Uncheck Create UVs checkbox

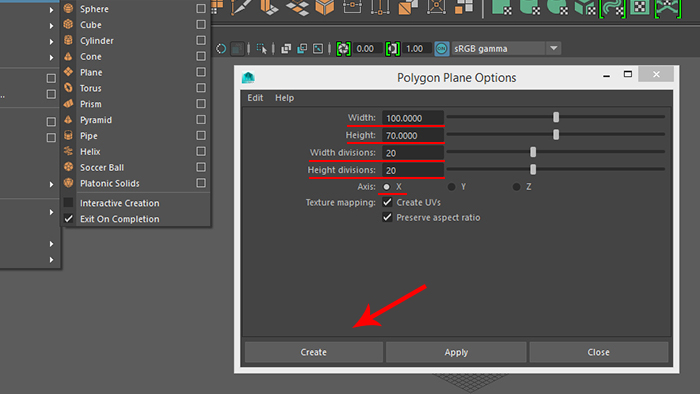387,202
